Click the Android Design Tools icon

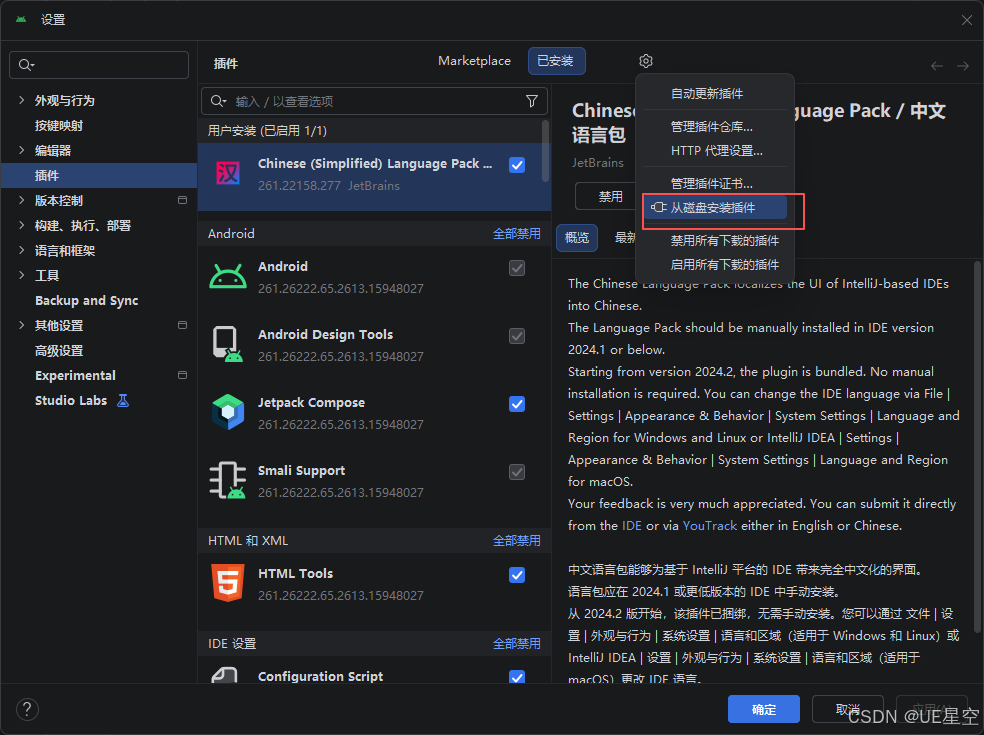228,344
